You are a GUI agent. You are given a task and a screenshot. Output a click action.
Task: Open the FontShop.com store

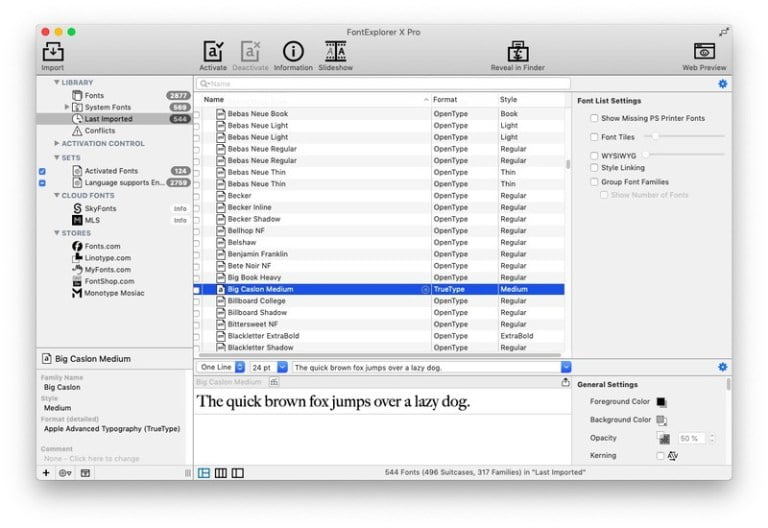(x=109, y=281)
